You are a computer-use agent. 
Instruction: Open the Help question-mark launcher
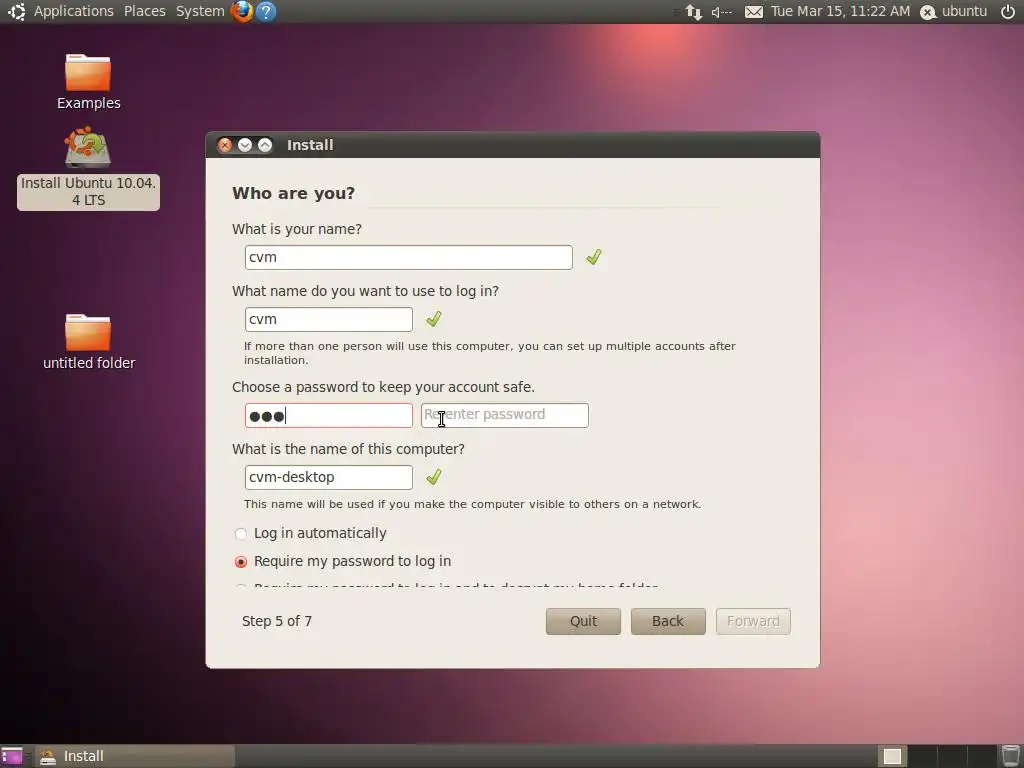click(266, 11)
